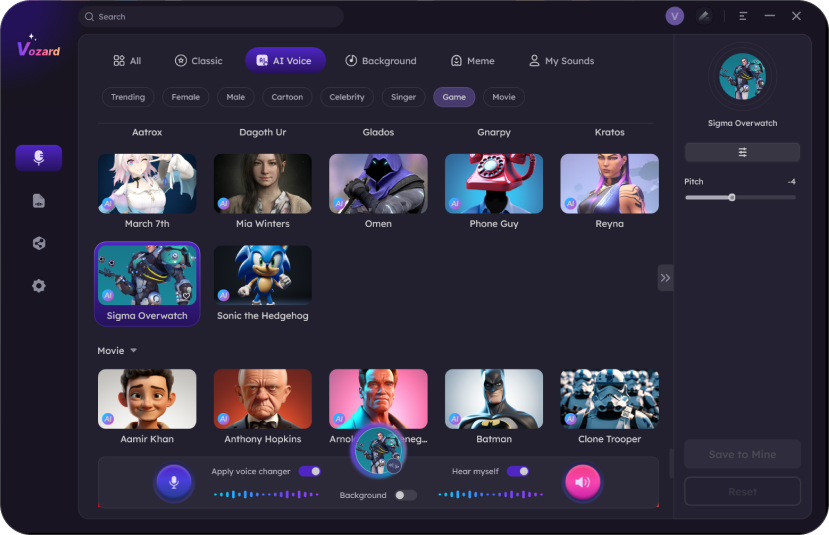
Task: Select the Celebrity filter chip
Action: pos(347,97)
